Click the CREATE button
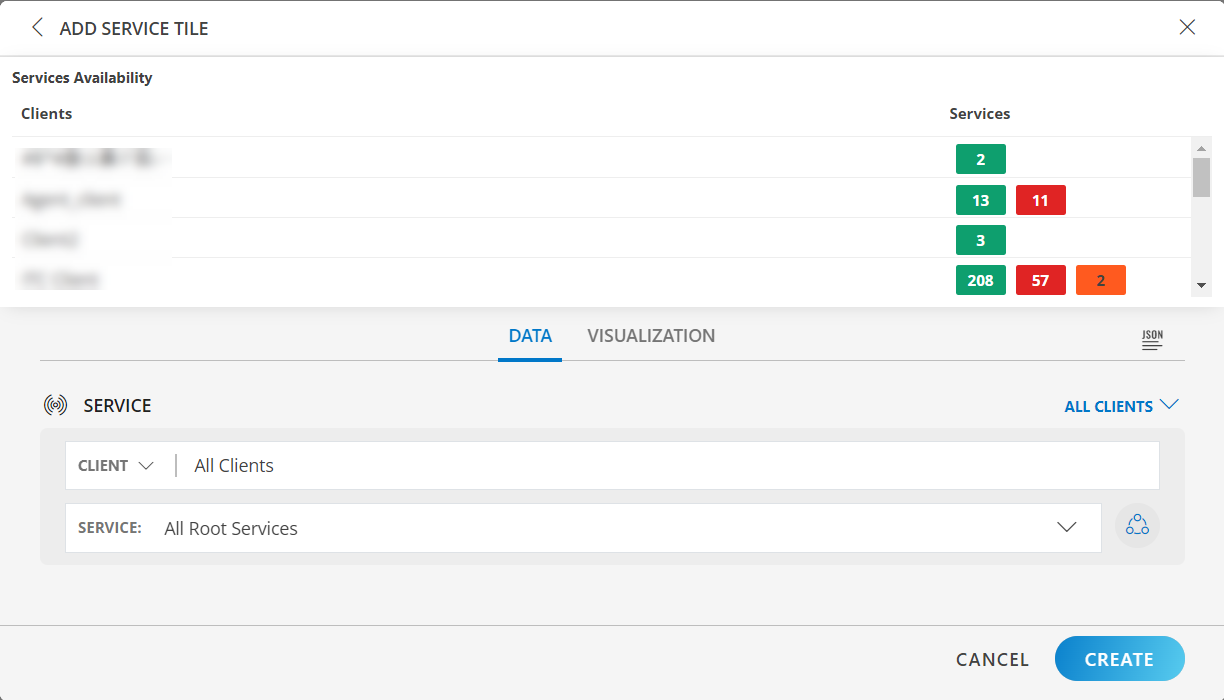This screenshot has height=700, width=1224. (x=1119, y=659)
